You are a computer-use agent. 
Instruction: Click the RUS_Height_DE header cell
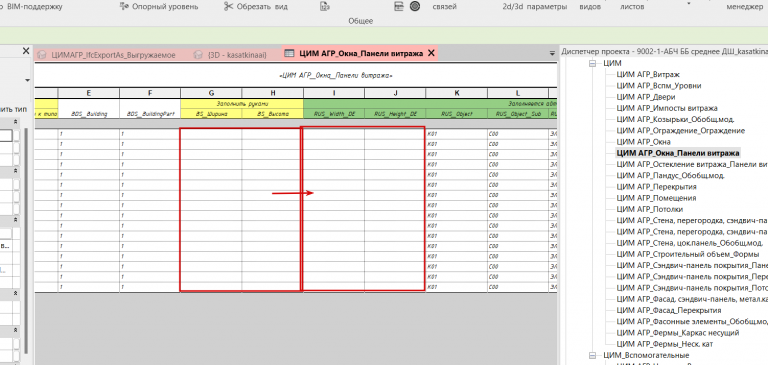(395, 114)
